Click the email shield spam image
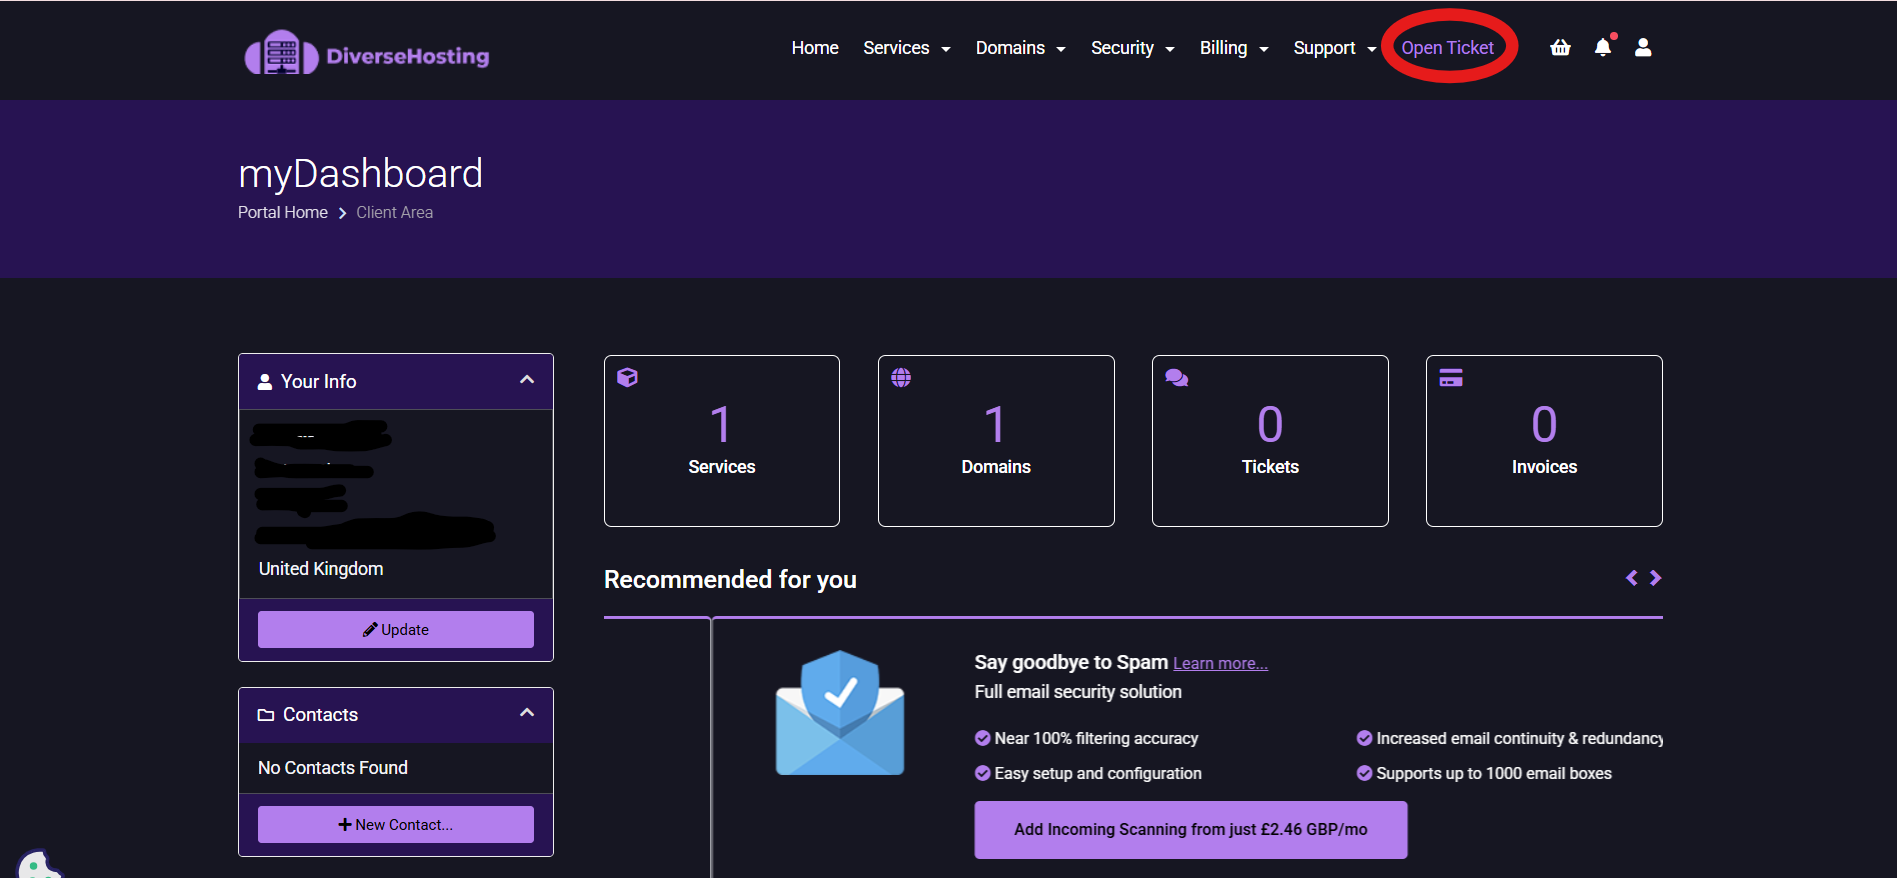 click(840, 713)
